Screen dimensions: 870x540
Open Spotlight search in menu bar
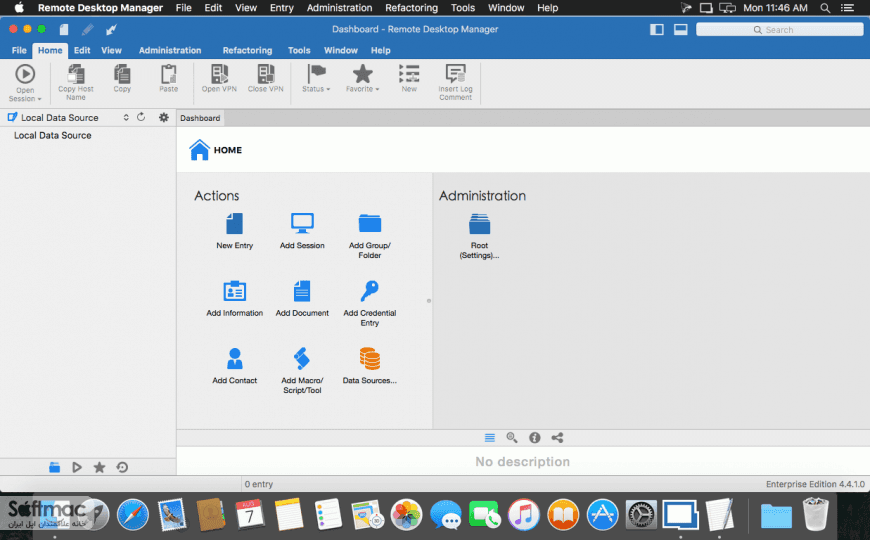[x=825, y=8]
